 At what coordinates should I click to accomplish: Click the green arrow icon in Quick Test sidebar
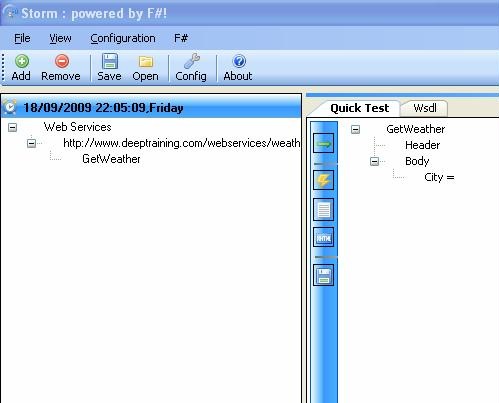click(x=323, y=144)
